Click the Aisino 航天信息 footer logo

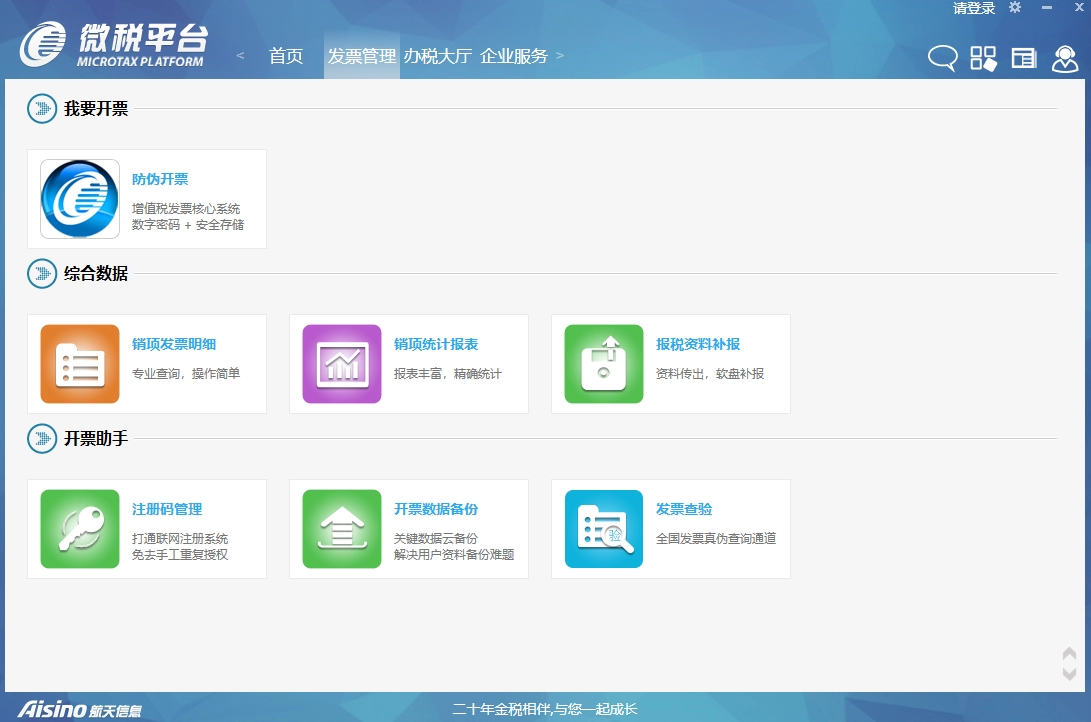79,709
